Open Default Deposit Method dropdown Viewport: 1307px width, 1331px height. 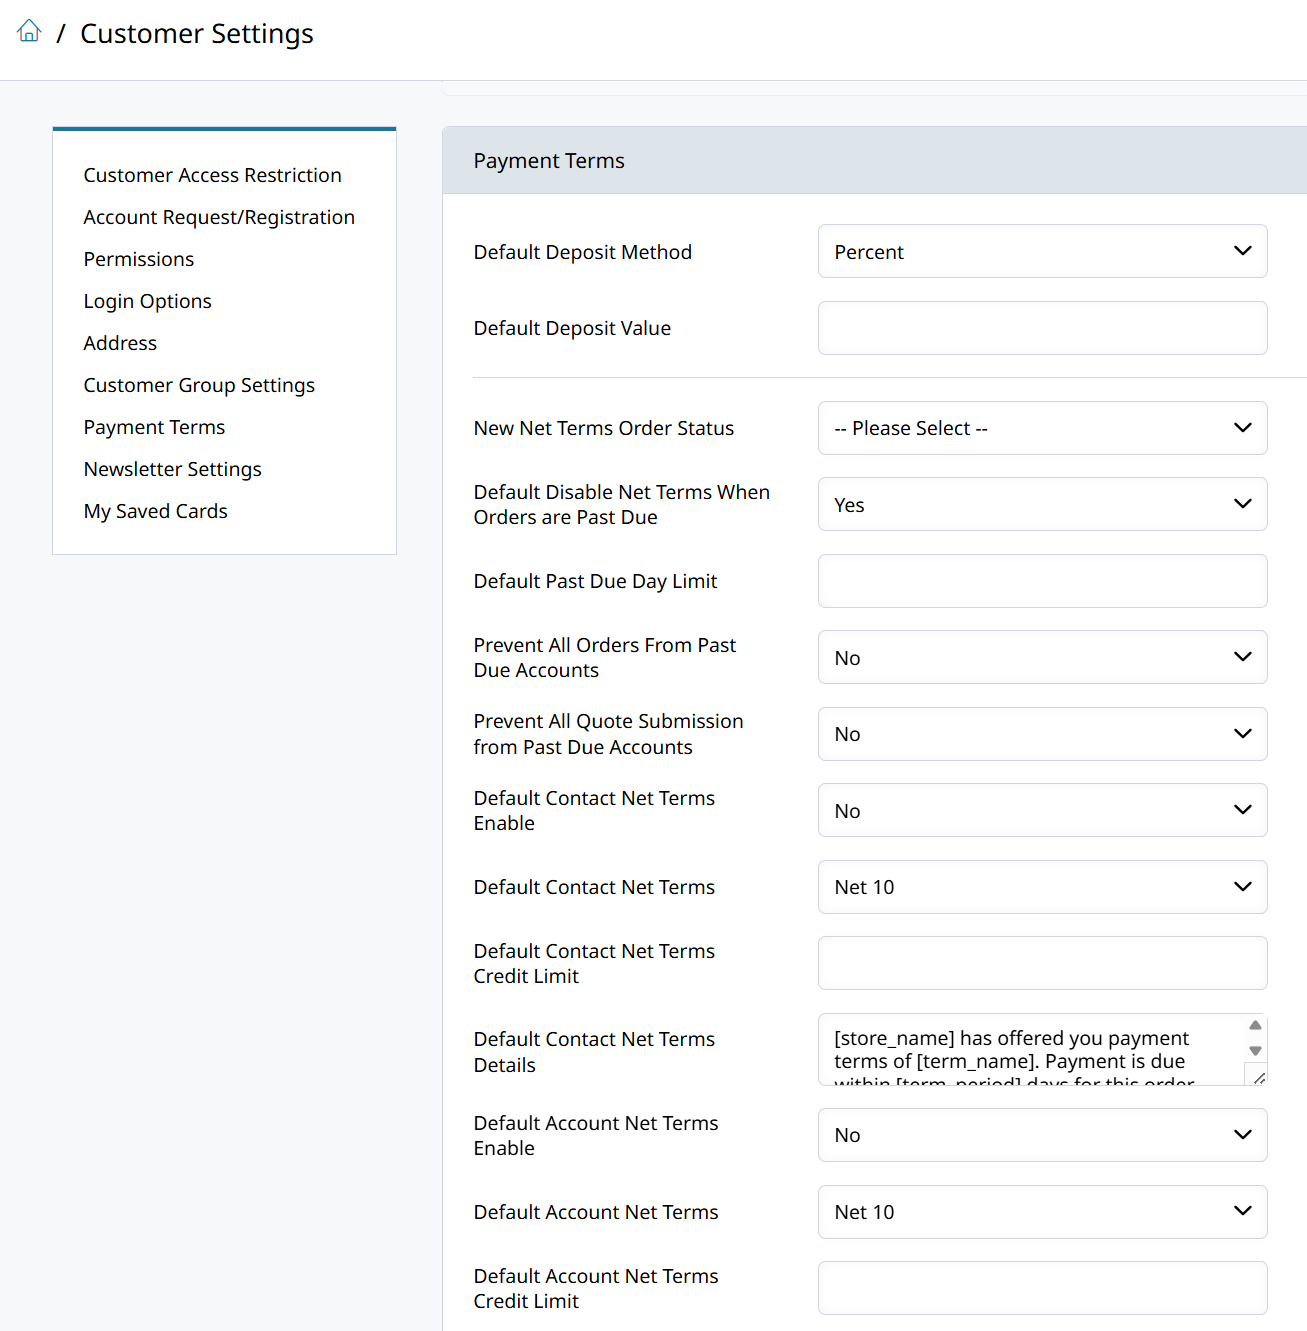point(1042,252)
